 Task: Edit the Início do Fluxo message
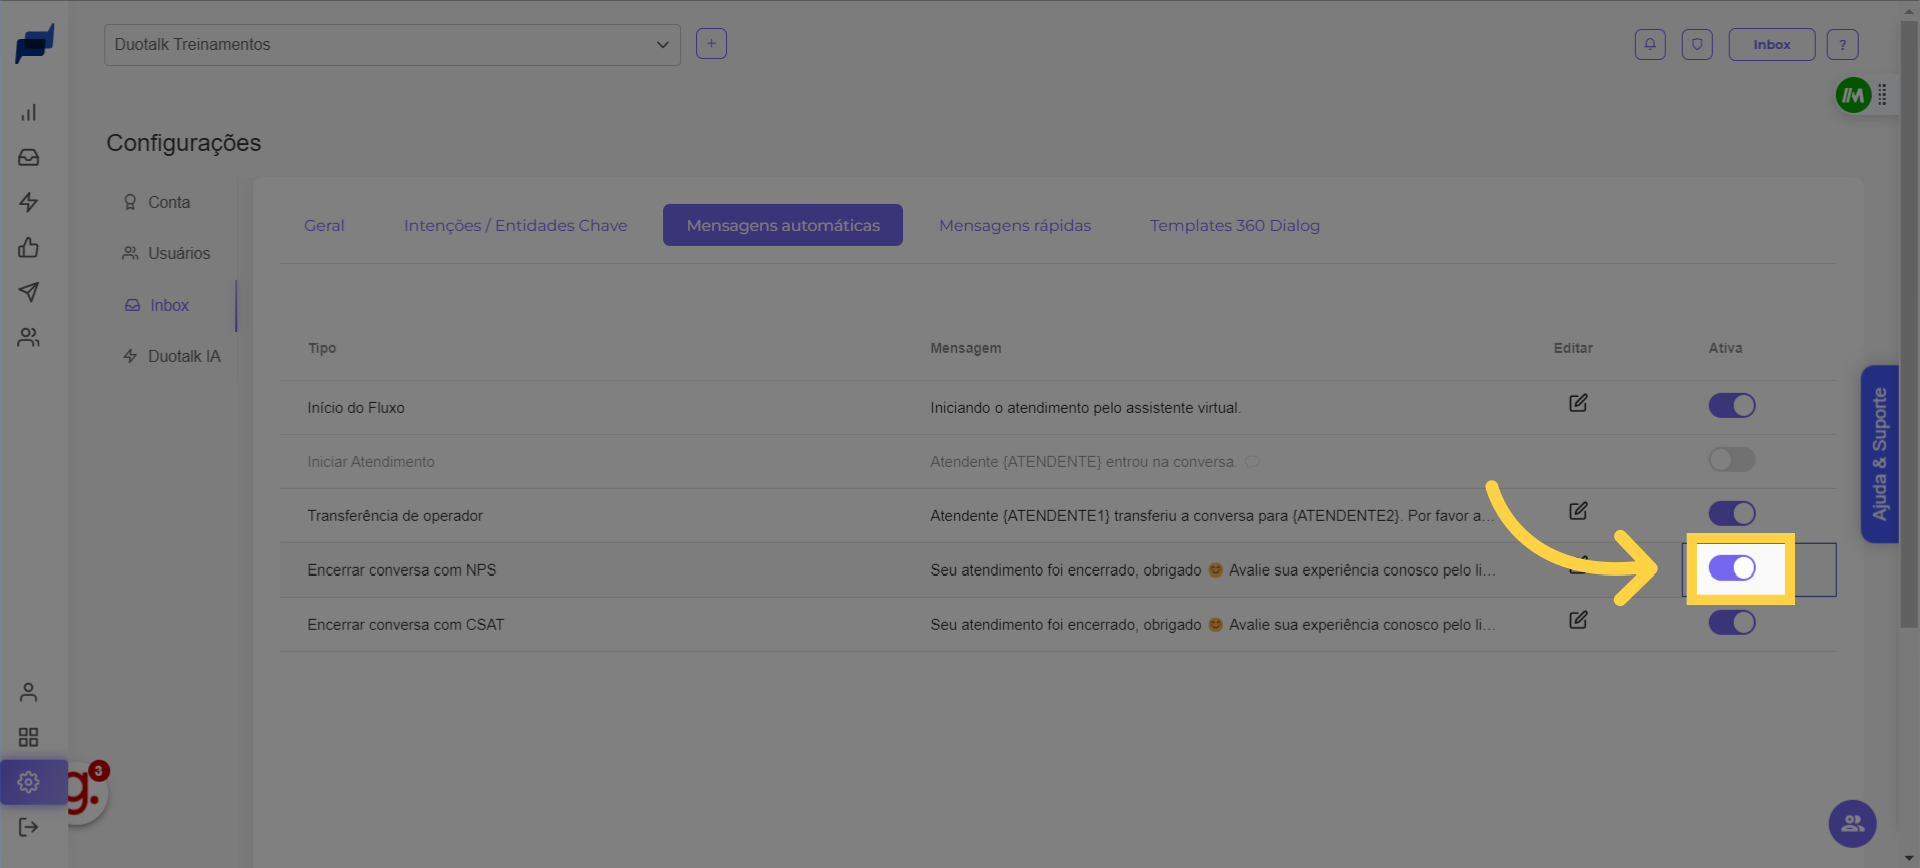[1578, 403]
